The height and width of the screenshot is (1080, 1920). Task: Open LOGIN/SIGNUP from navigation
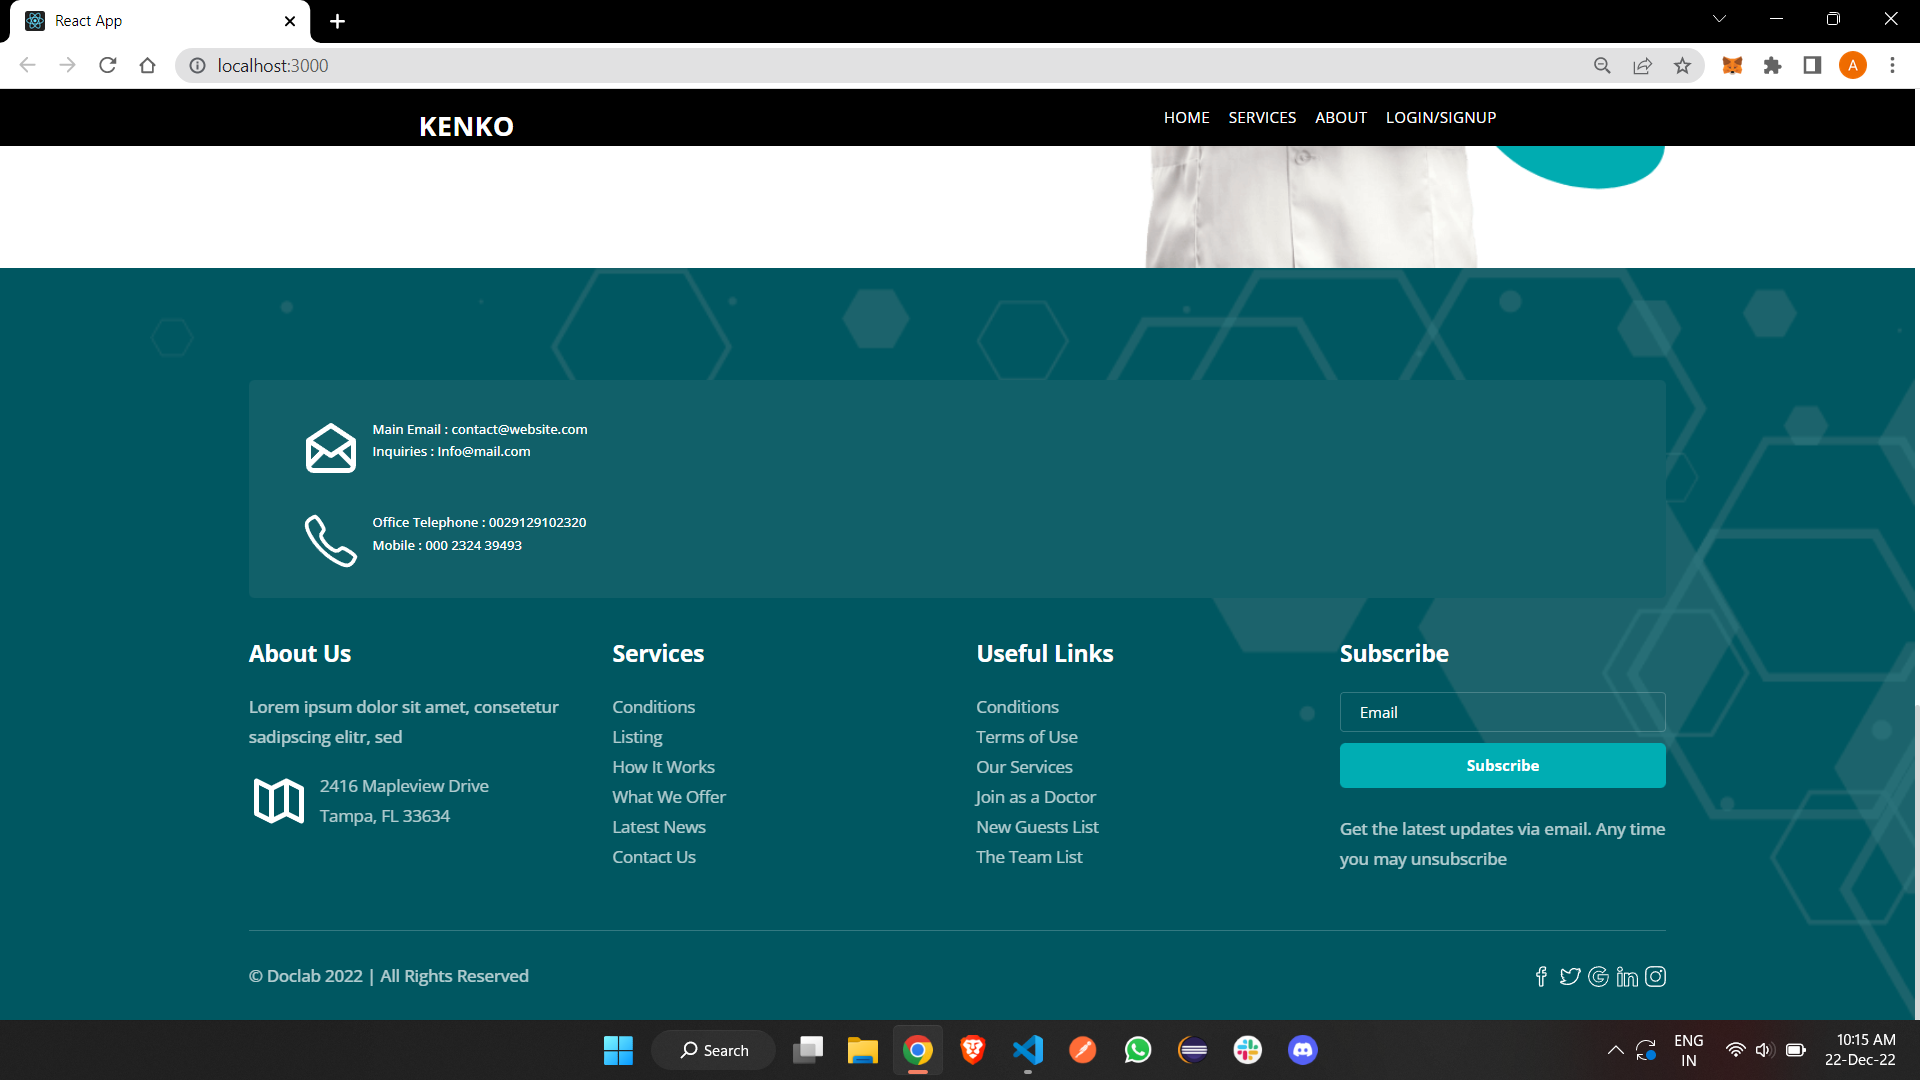(1440, 118)
